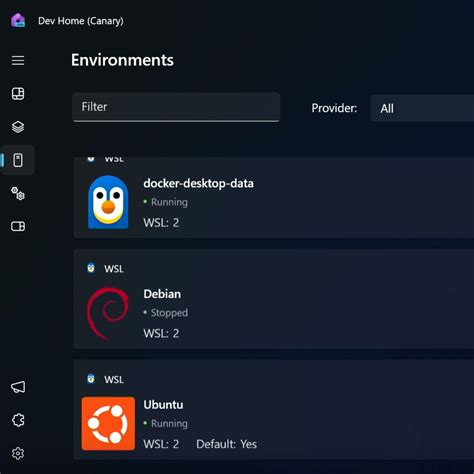Open the Provider dropdown showing All
Image resolution: width=474 pixels, height=474 pixels.
422,108
